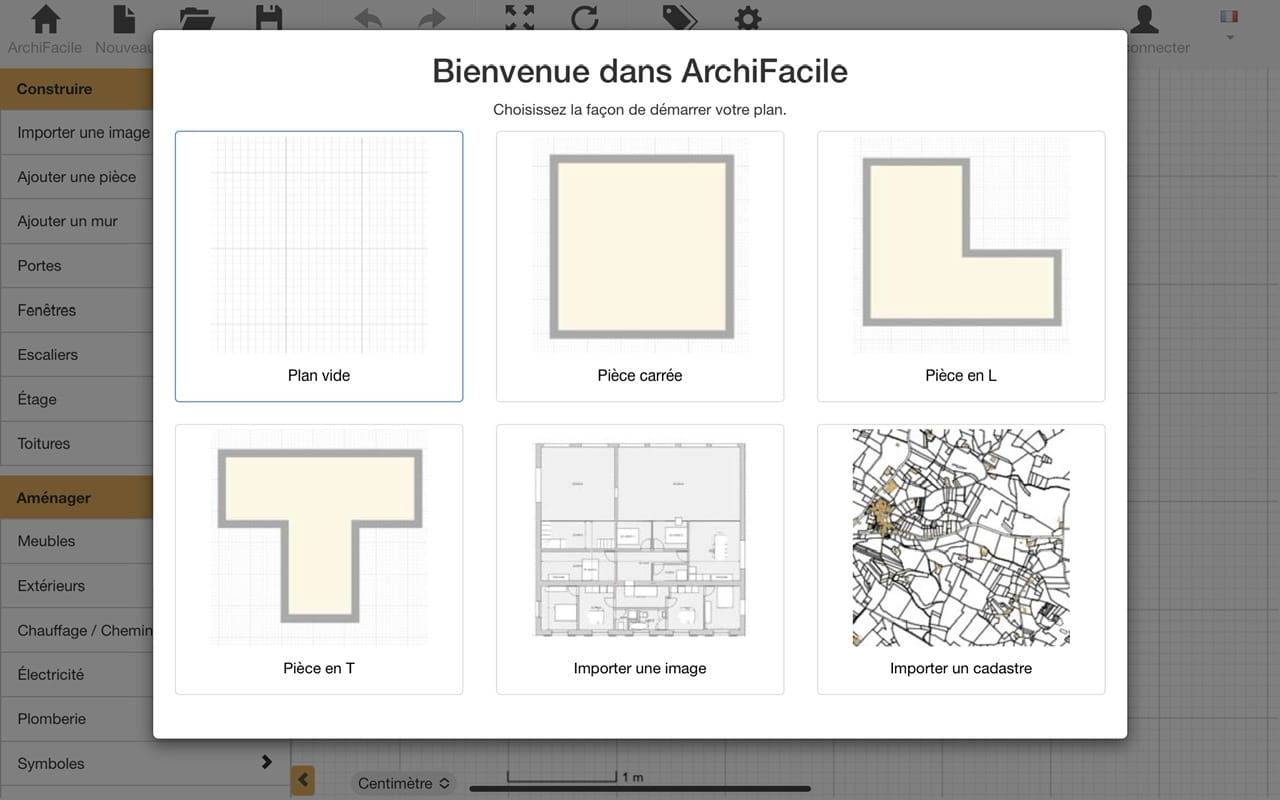
Task: Click the ArchiFacile home icon
Action: [46, 19]
